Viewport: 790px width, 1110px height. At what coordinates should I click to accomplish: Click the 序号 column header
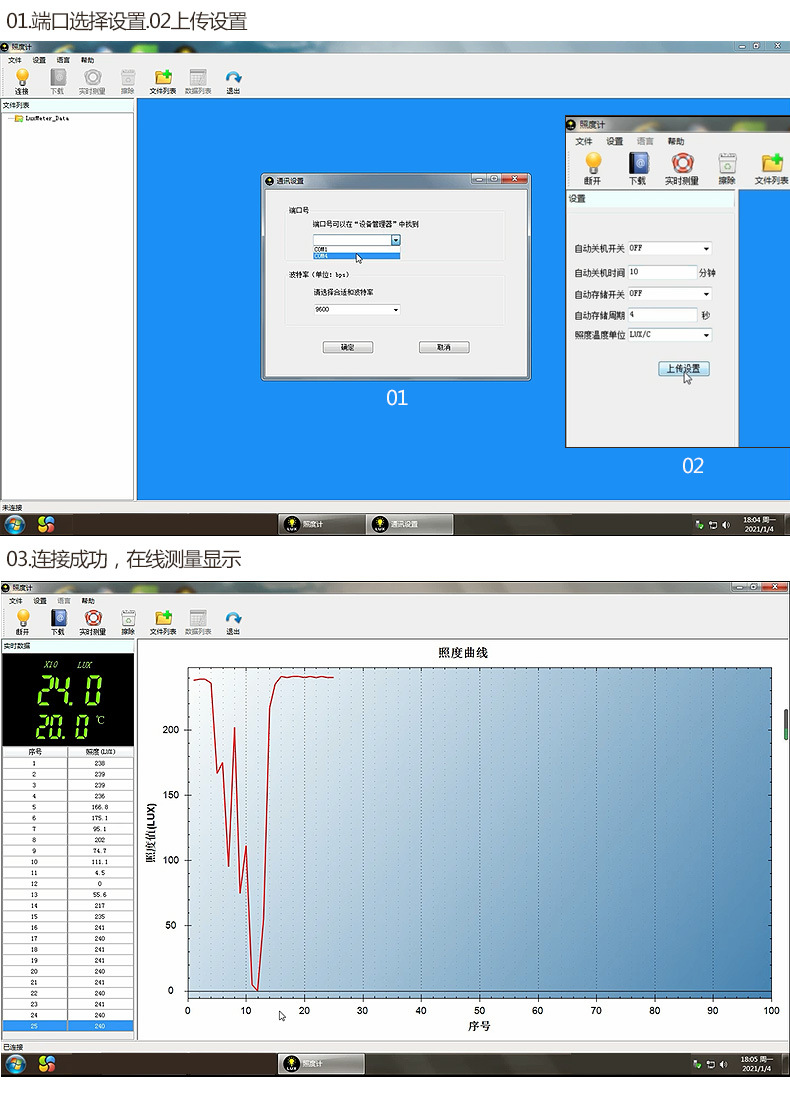(35, 752)
